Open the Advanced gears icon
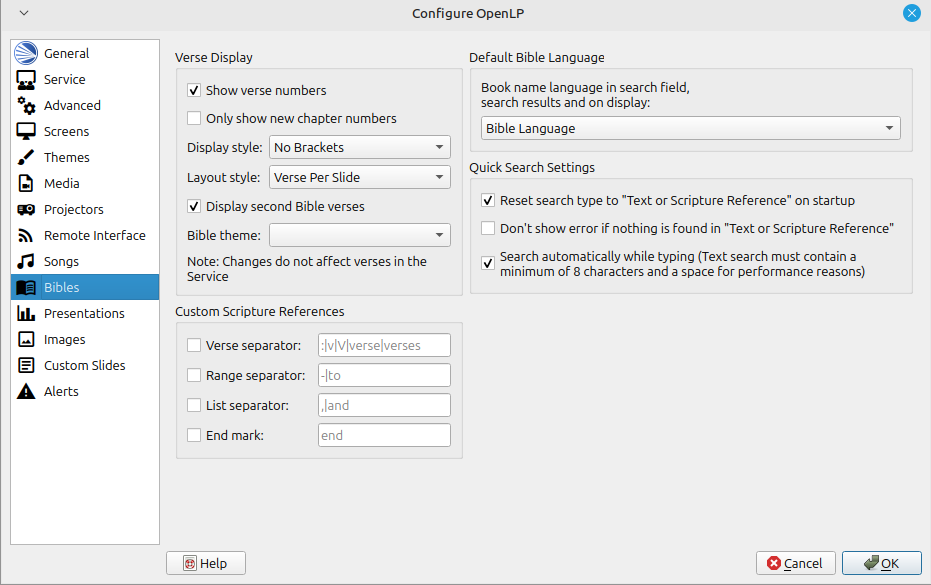The width and height of the screenshot is (931, 585). [26, 106]
